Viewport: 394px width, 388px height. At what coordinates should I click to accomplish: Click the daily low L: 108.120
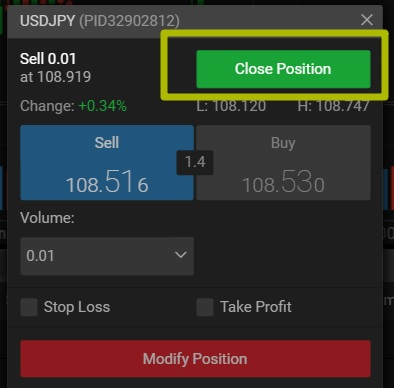click(231, 106)
